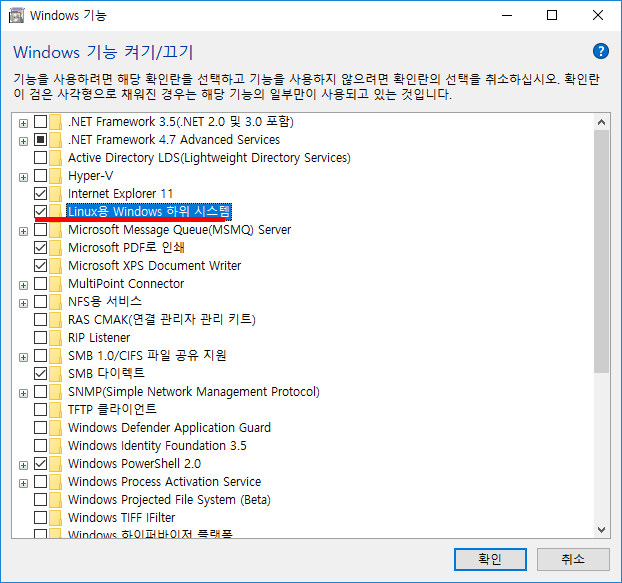622x583 pixels.
Task: Expand the NFS용 서비스 node
Action: tap(23, 303)
